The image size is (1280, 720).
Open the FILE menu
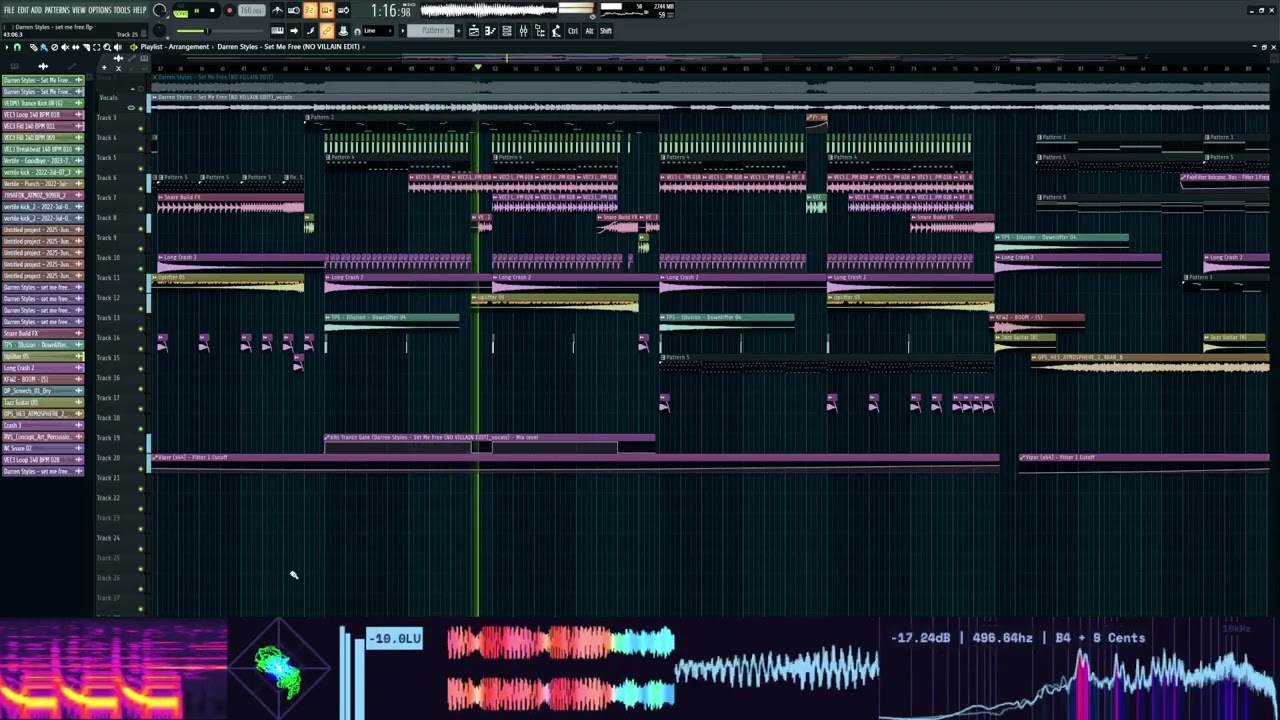[x=9, y=10]
